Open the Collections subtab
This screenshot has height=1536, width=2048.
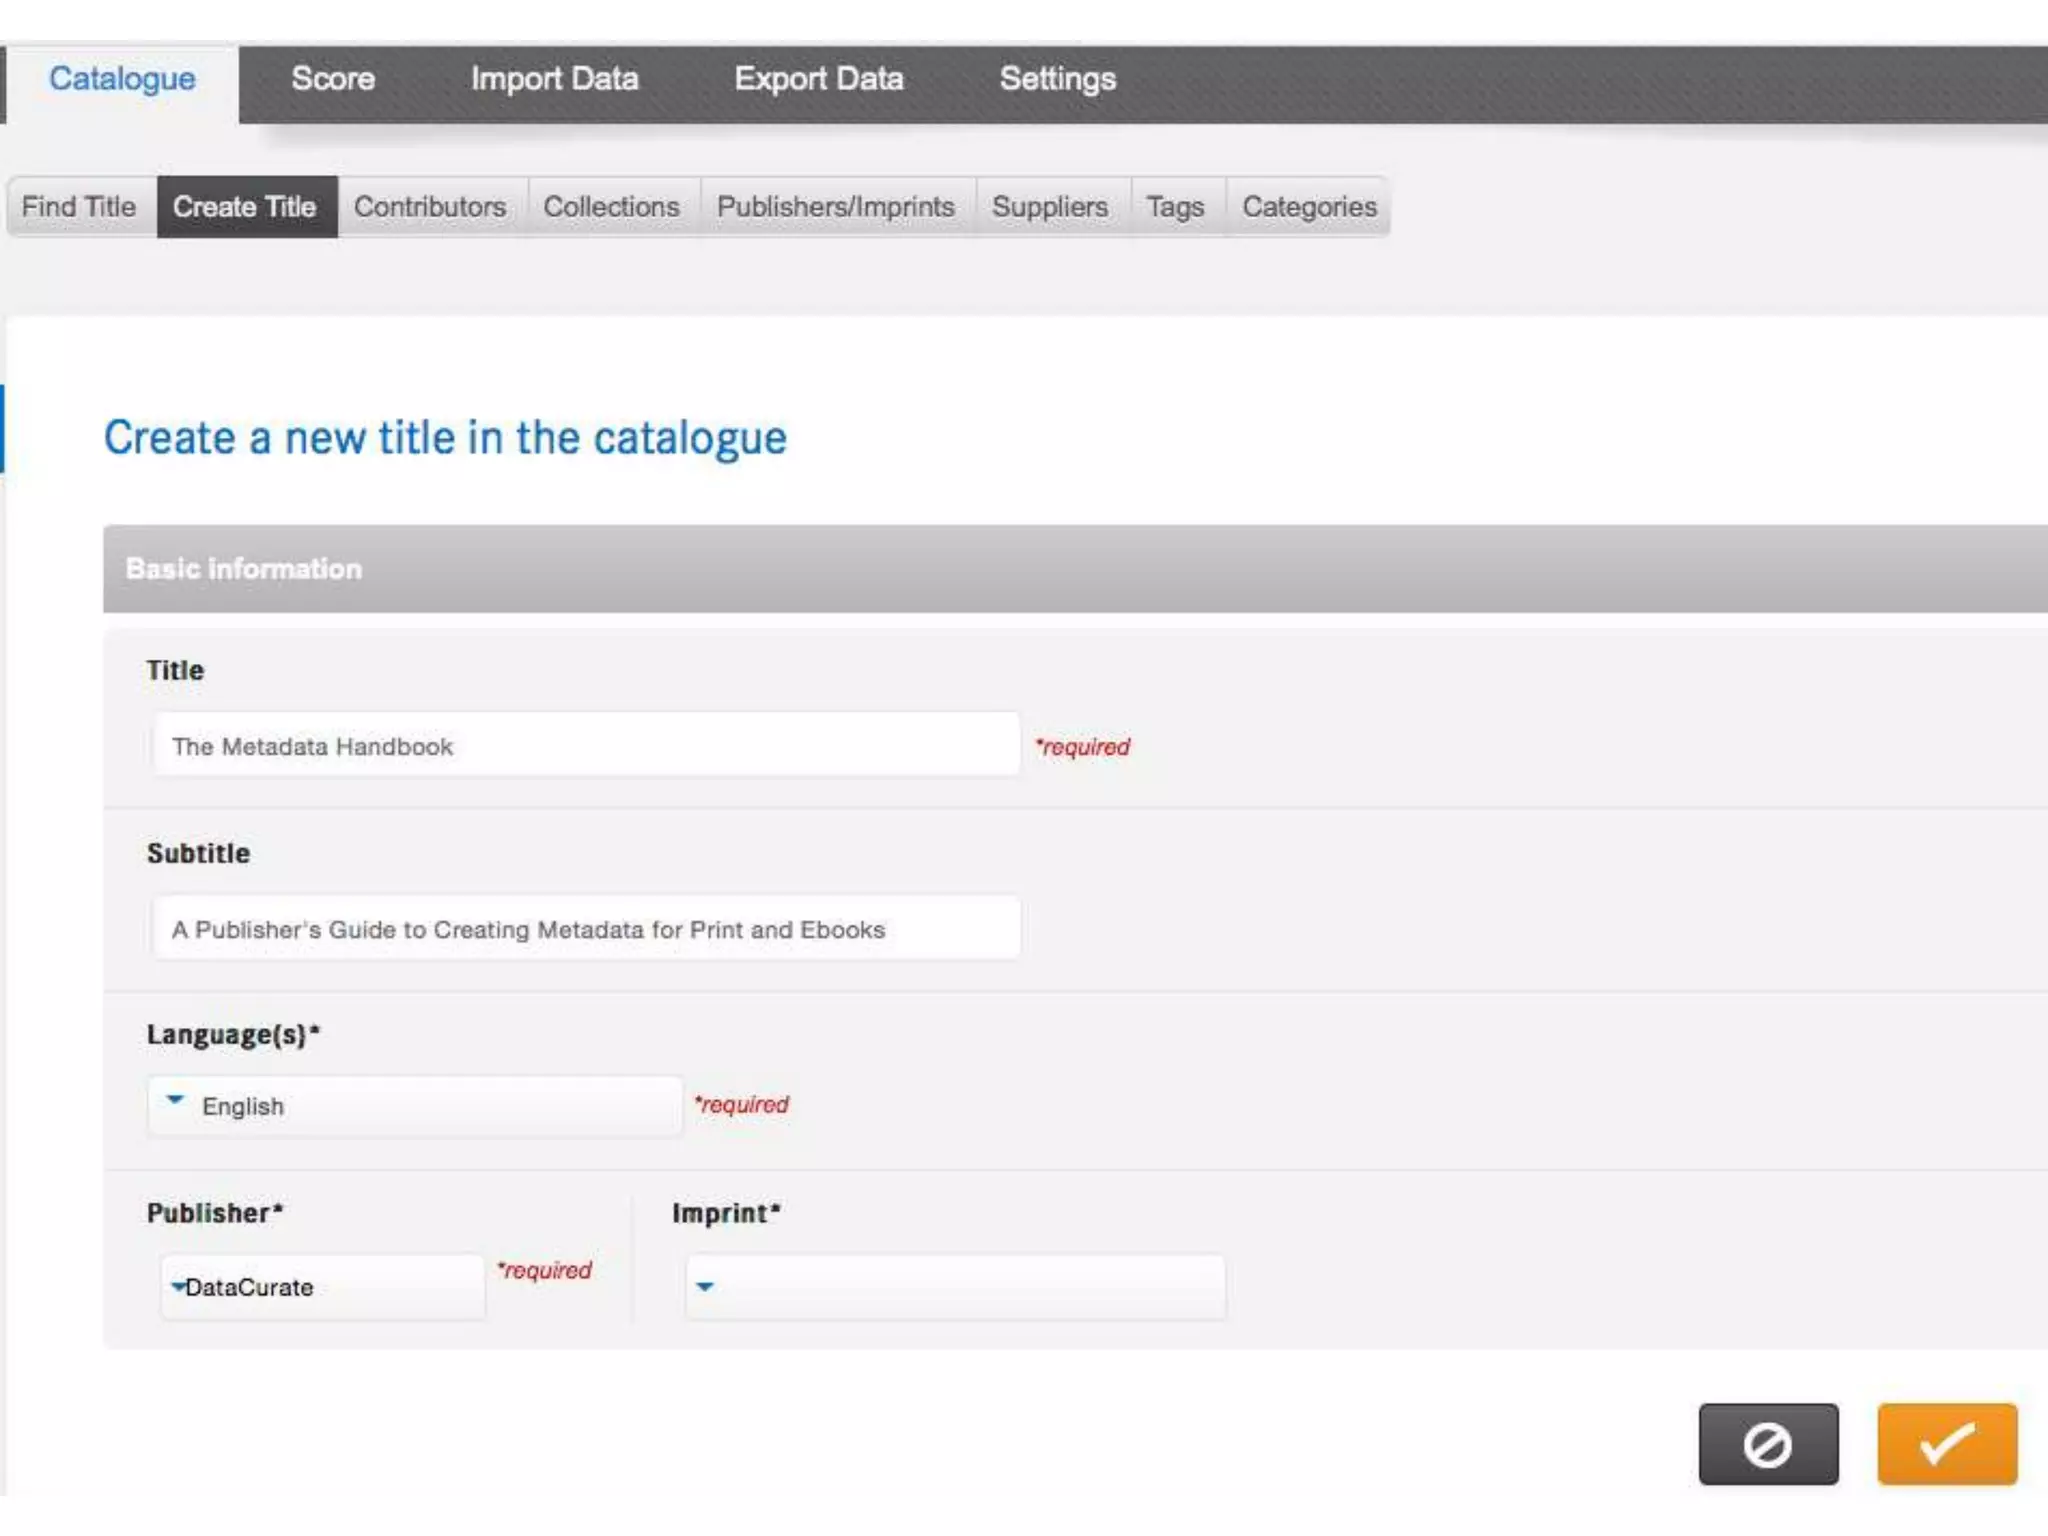pos(611,207)
